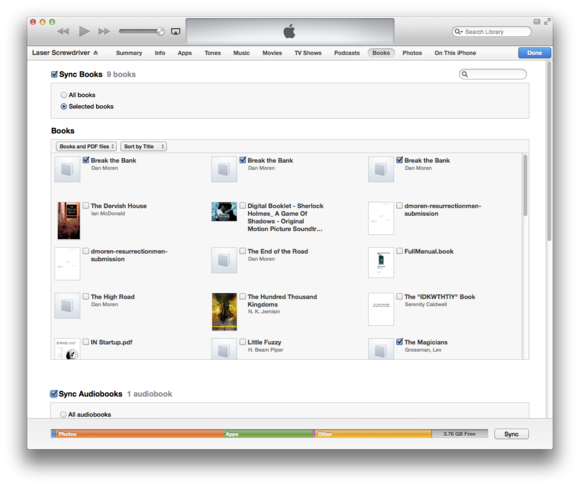
Task: Click the Done button
Action: tap(535, 53)
